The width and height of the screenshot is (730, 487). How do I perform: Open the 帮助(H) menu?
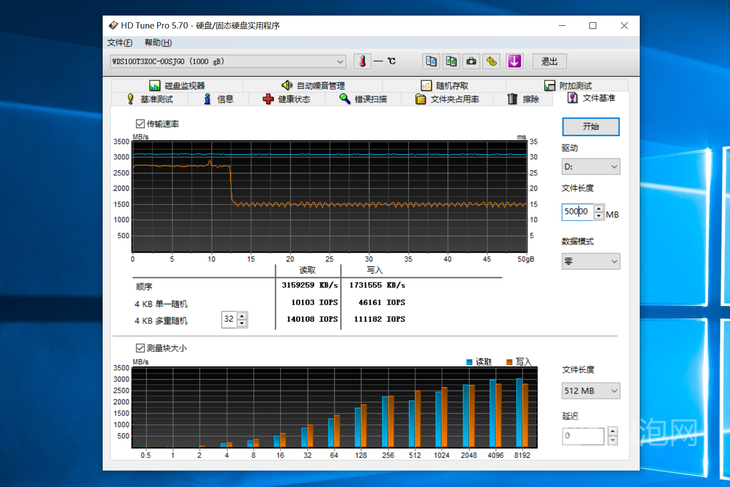tap(158, 43)
